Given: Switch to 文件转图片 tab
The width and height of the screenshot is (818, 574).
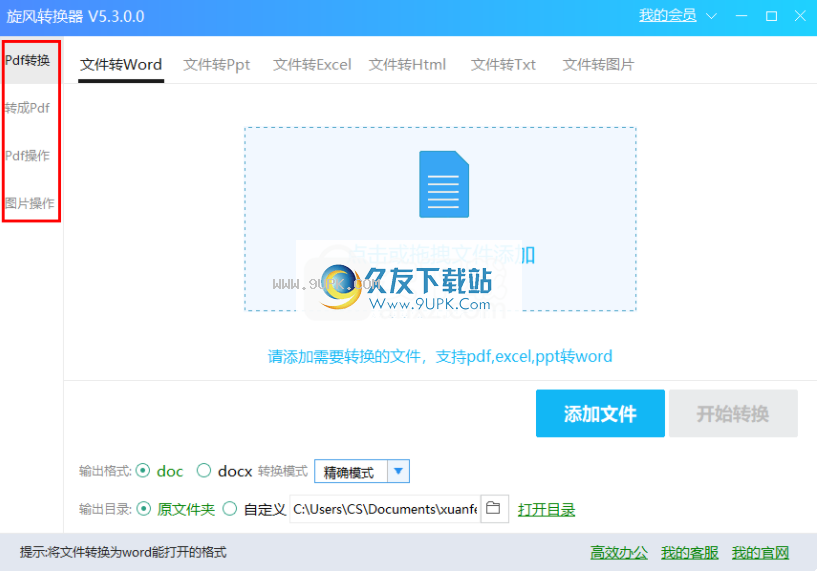Looking at the screenshot, I should pyautogui.click(x=598, y=65).
